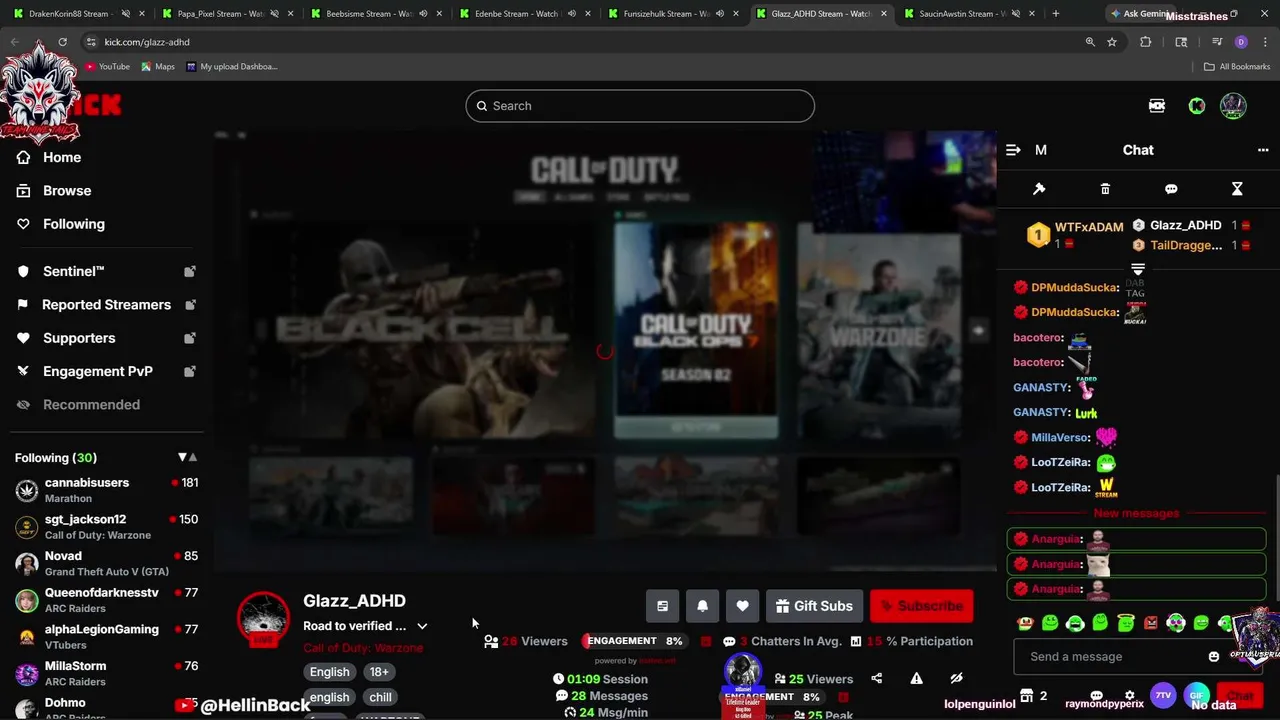Open the sgt_jackson12 channel in Following
This screenshot has width=1280, height=720.
(105, 527)
